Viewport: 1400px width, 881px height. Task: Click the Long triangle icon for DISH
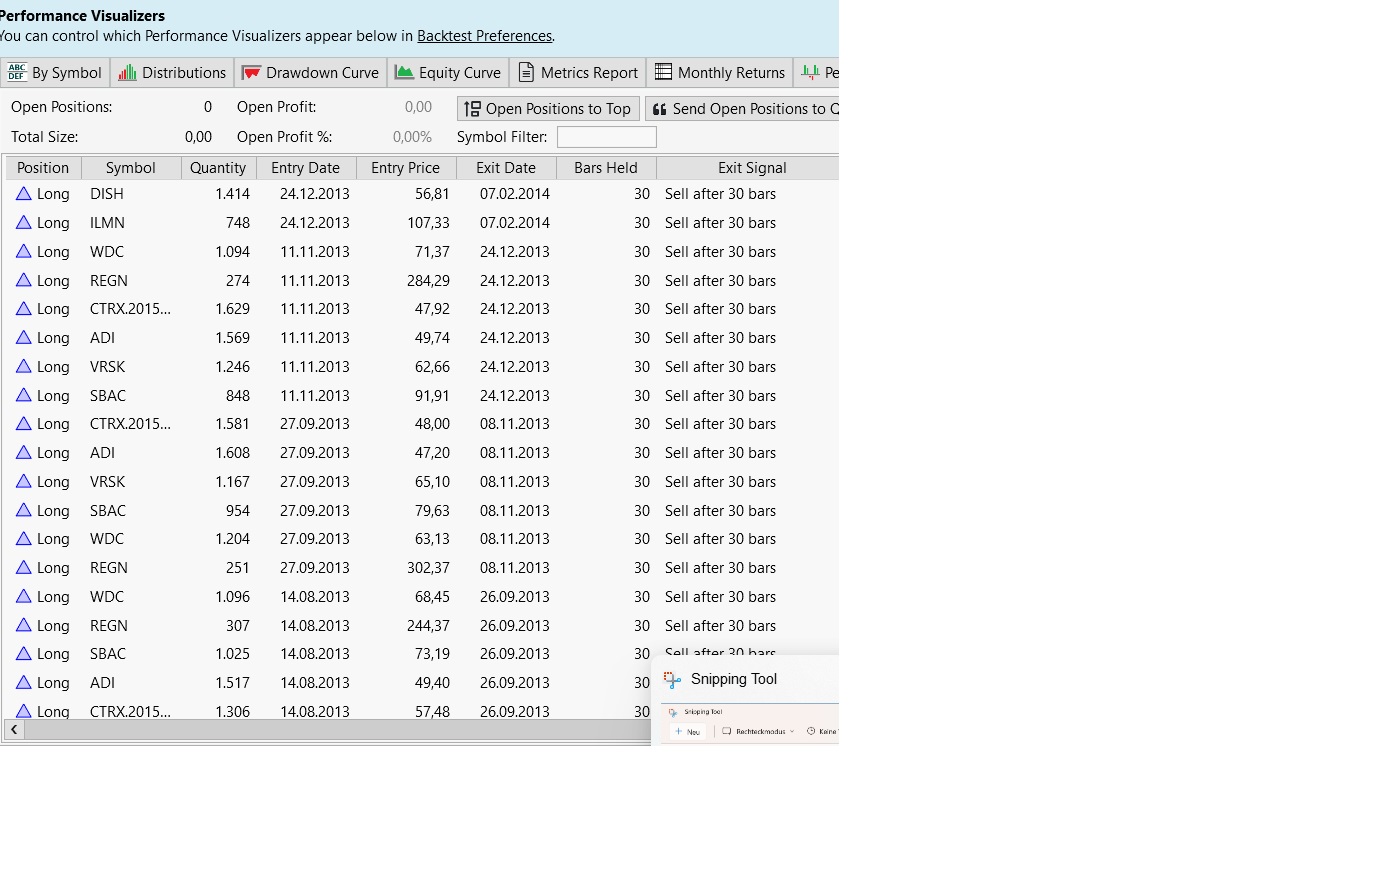click(x=24, y=194)
